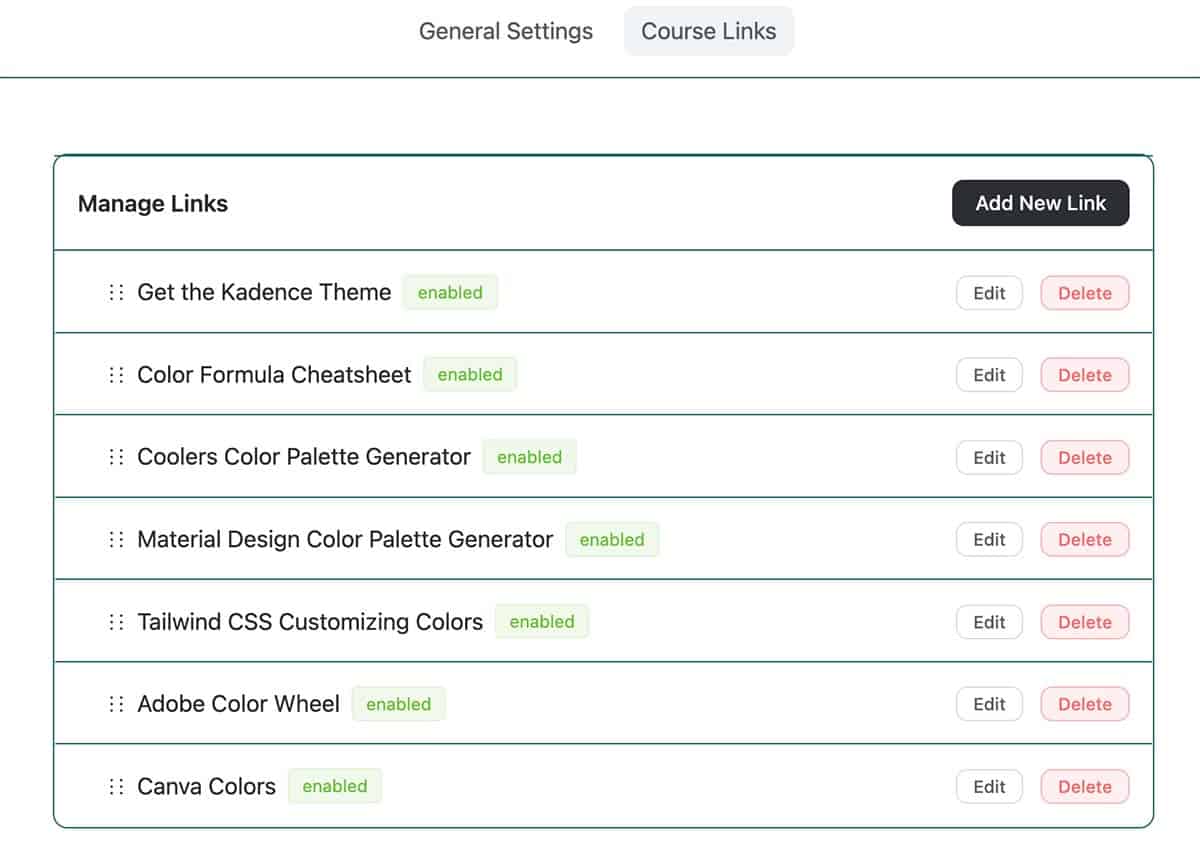Edit Tailwind CSS Customizing Colors link

pos(990,622)
